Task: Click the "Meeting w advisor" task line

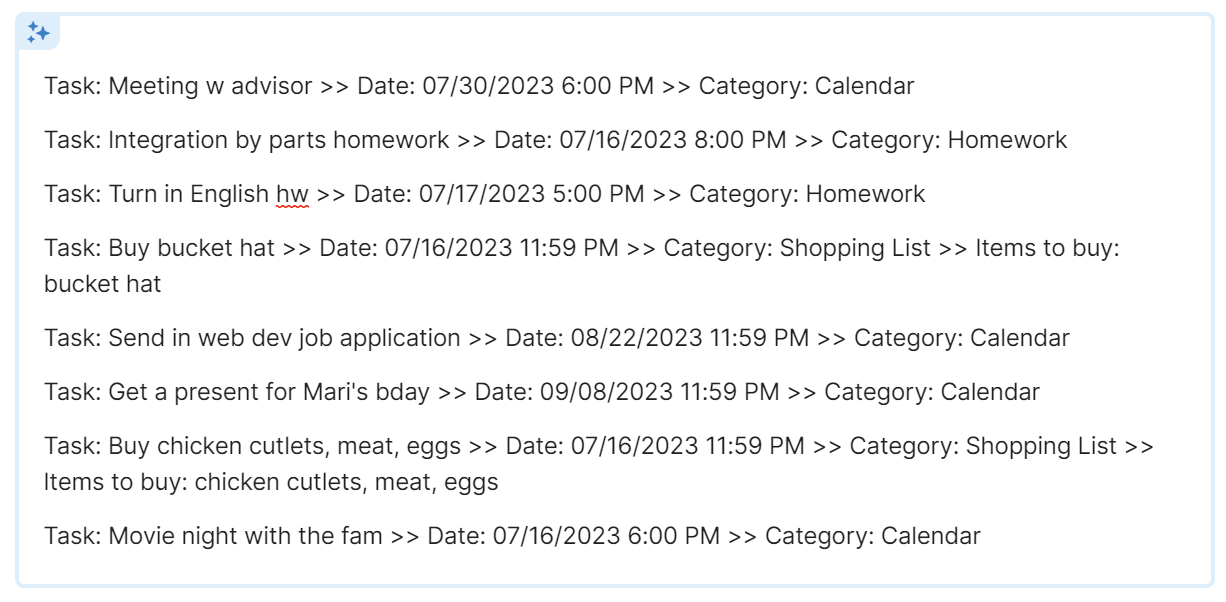Action: point(210,86)
